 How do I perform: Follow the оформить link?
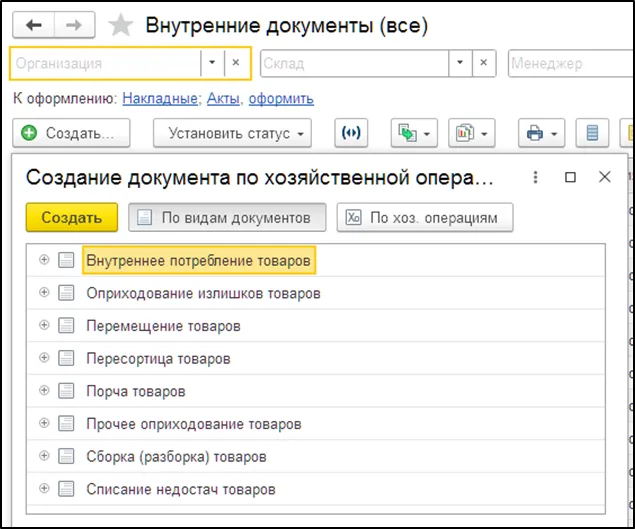(281, 98)
